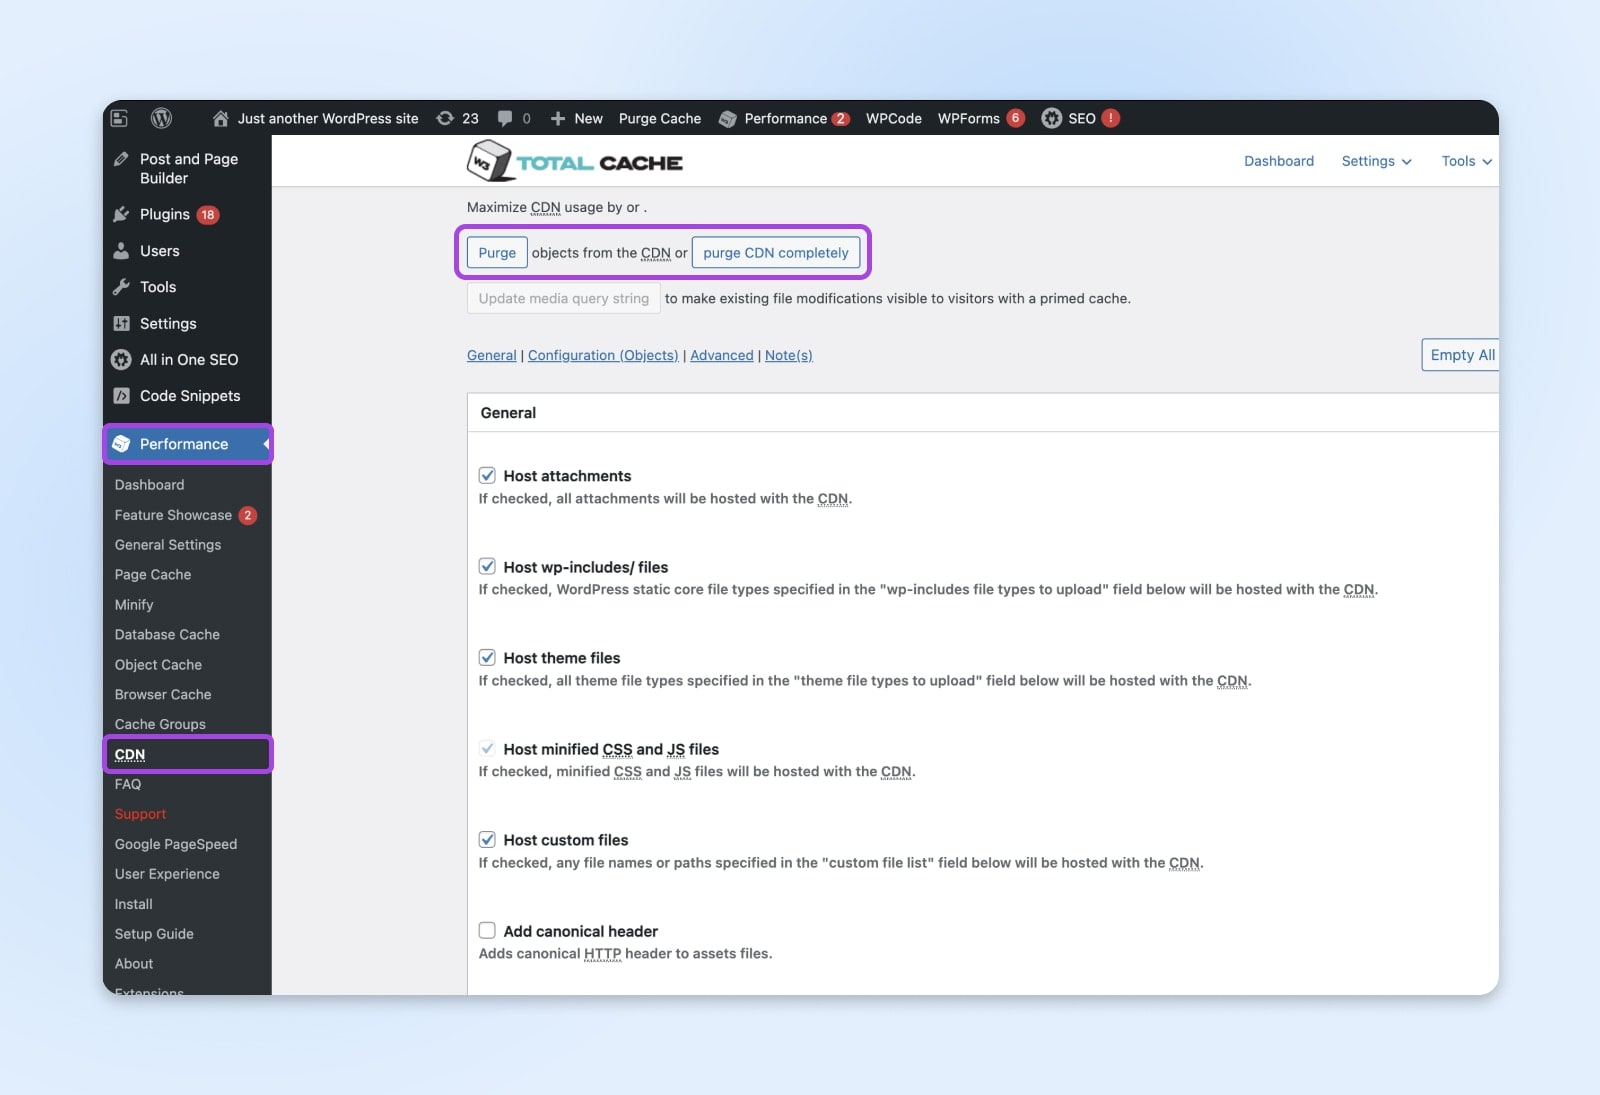Open the Configuration (Objects) tab
The height and width of the screenshot is (1095, 1600).
[602, 355]
